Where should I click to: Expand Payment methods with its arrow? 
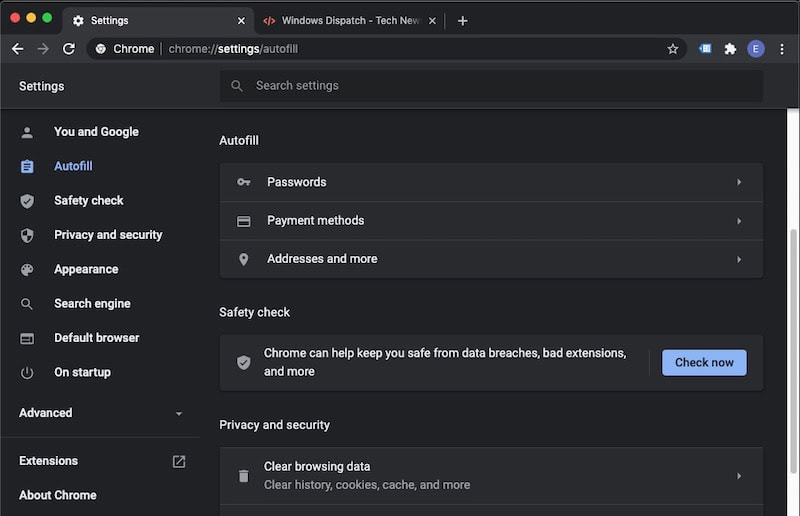[739, 221]
